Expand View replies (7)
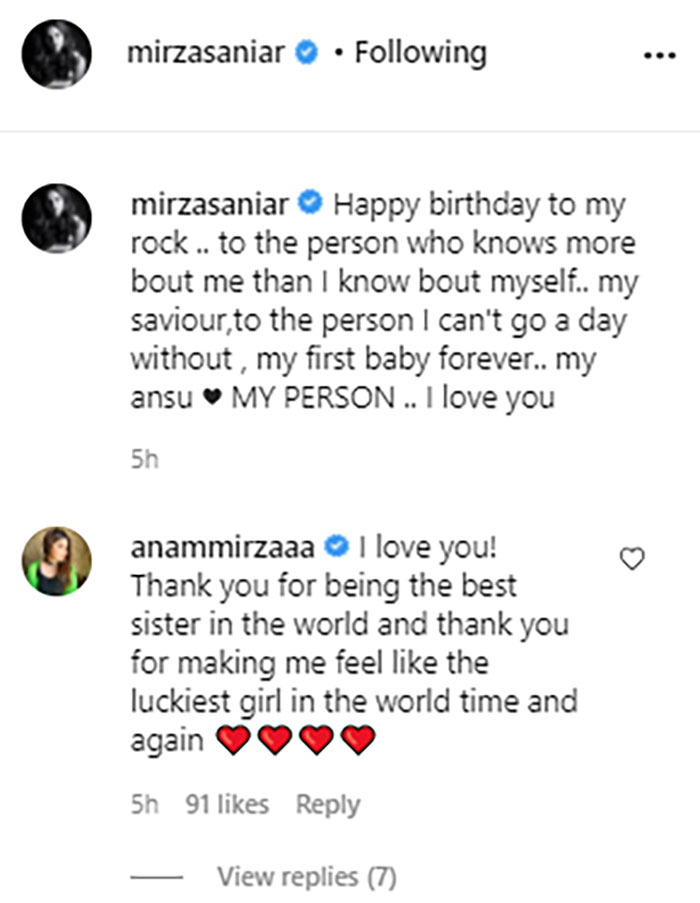Viewport: 700px width, 903px height. click(x=306, y=878)
